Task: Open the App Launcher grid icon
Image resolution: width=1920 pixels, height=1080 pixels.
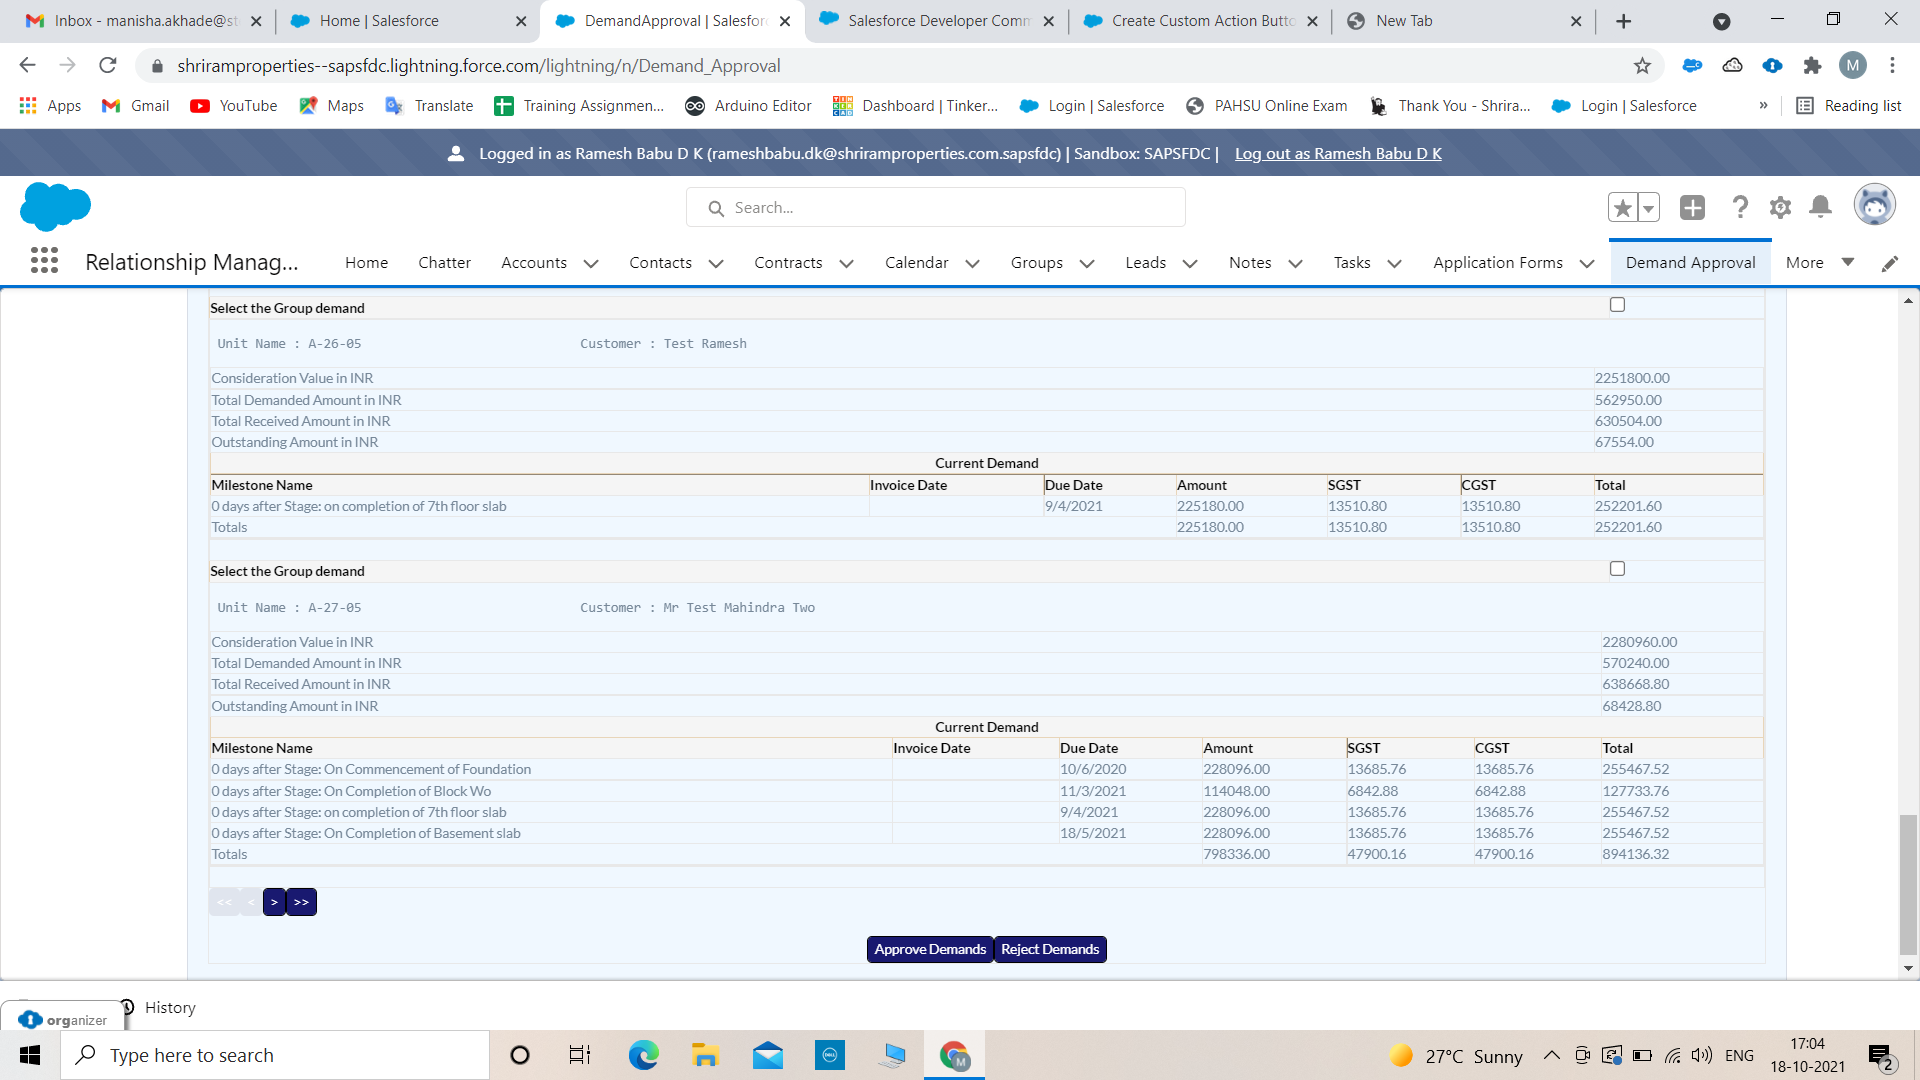Action: 44,261
